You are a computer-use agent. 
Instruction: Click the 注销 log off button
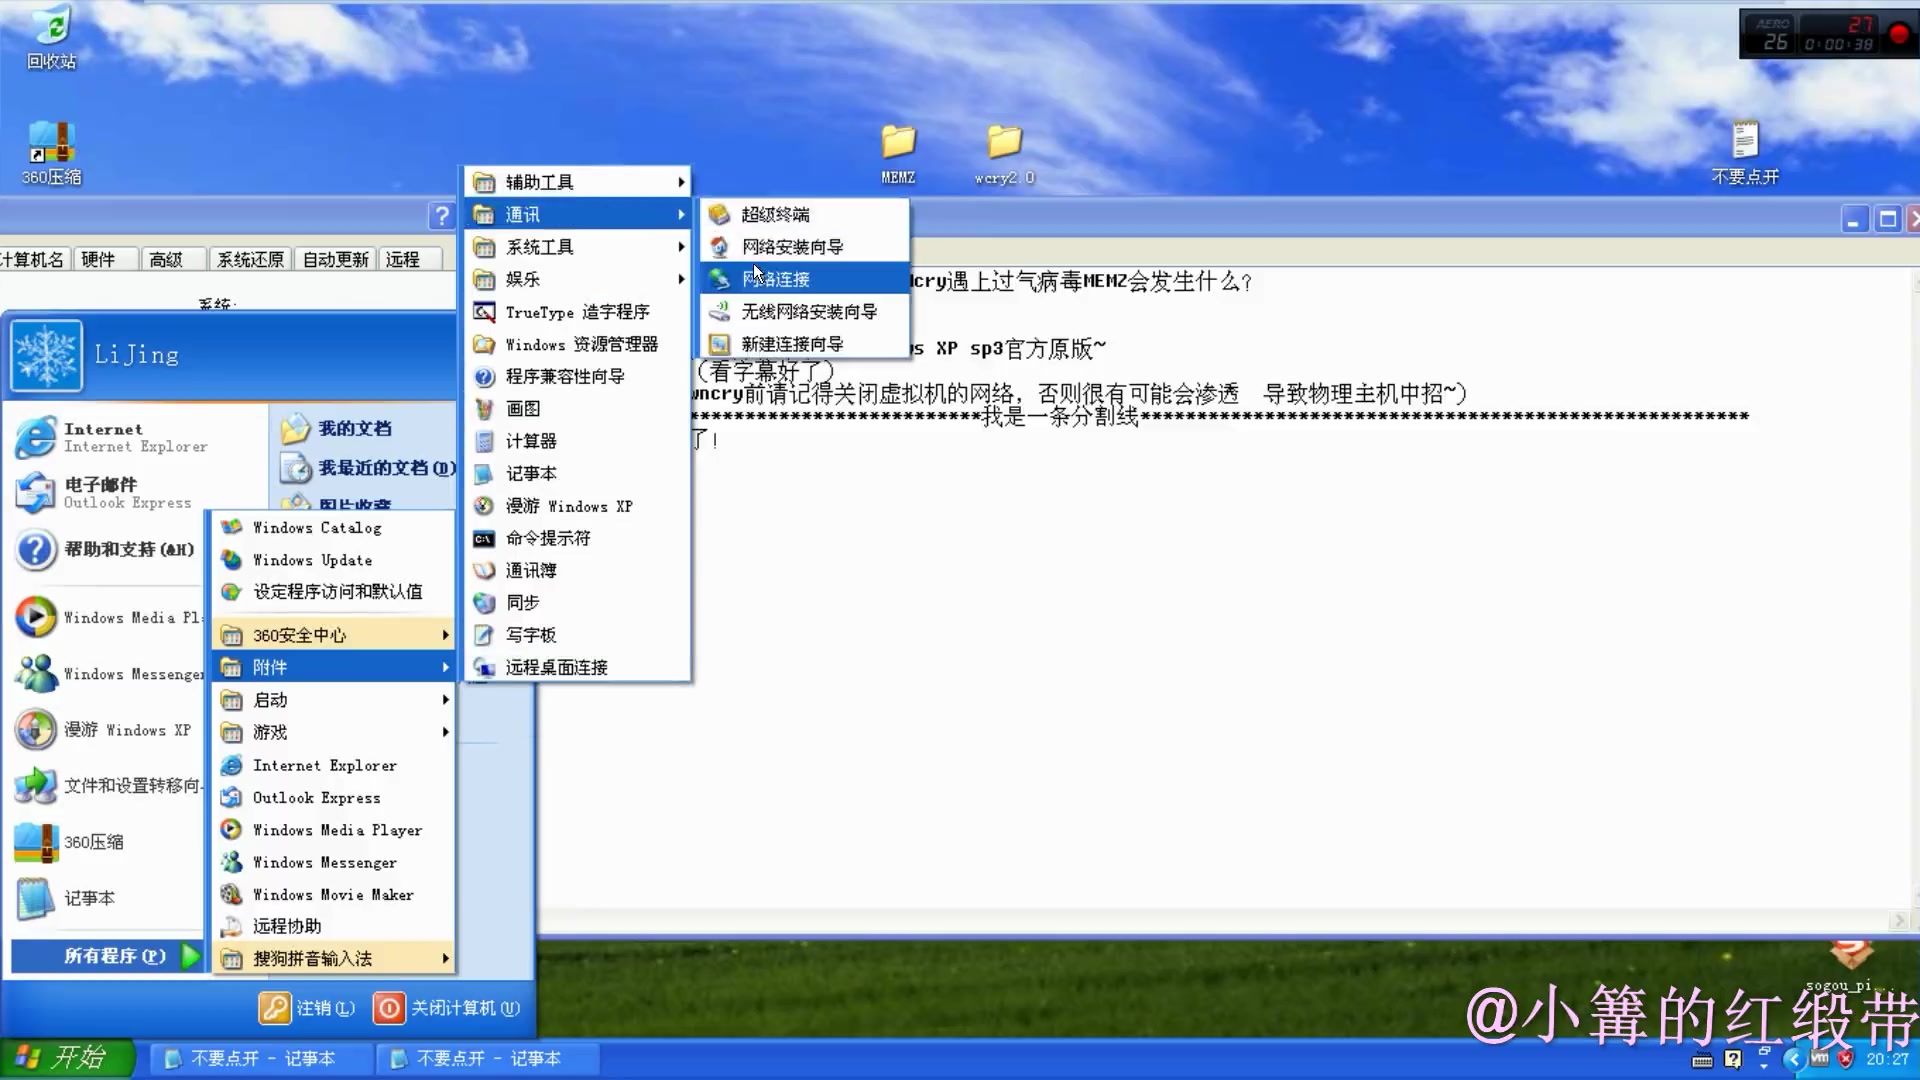point(307,1008)
